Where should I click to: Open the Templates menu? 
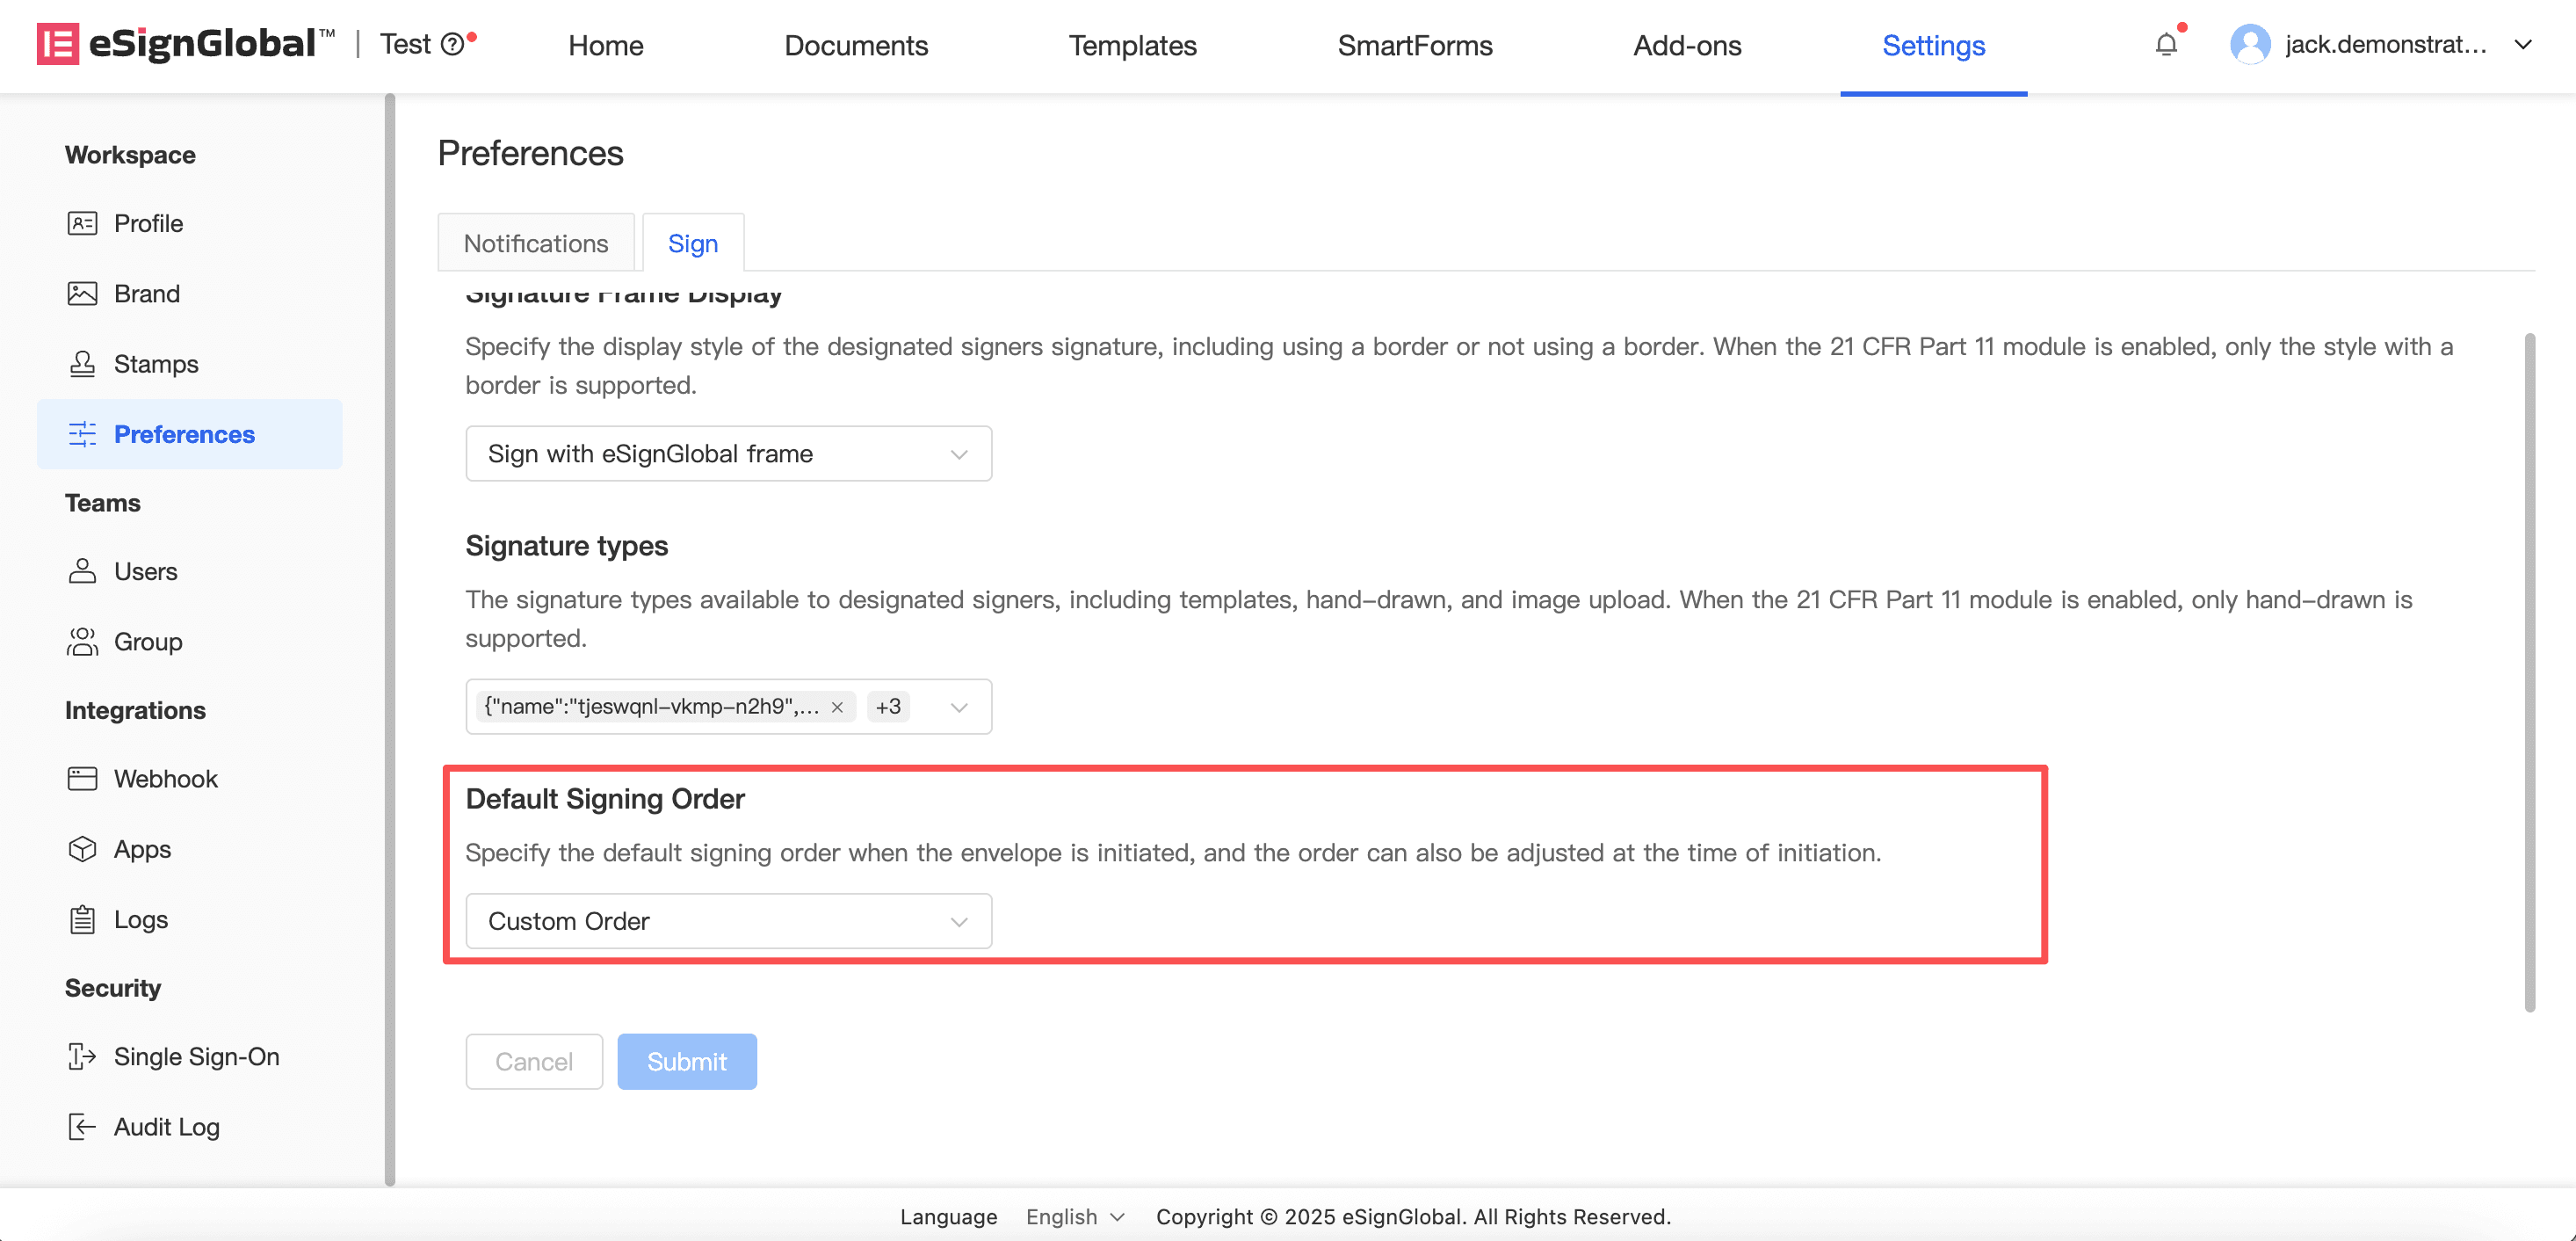tap(1132, 45)
